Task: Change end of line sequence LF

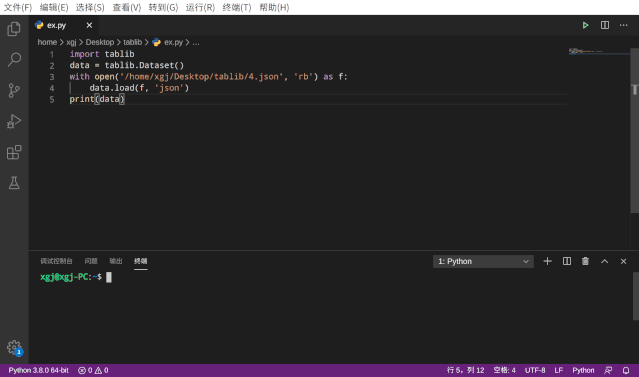Action: tap(559, 370)
